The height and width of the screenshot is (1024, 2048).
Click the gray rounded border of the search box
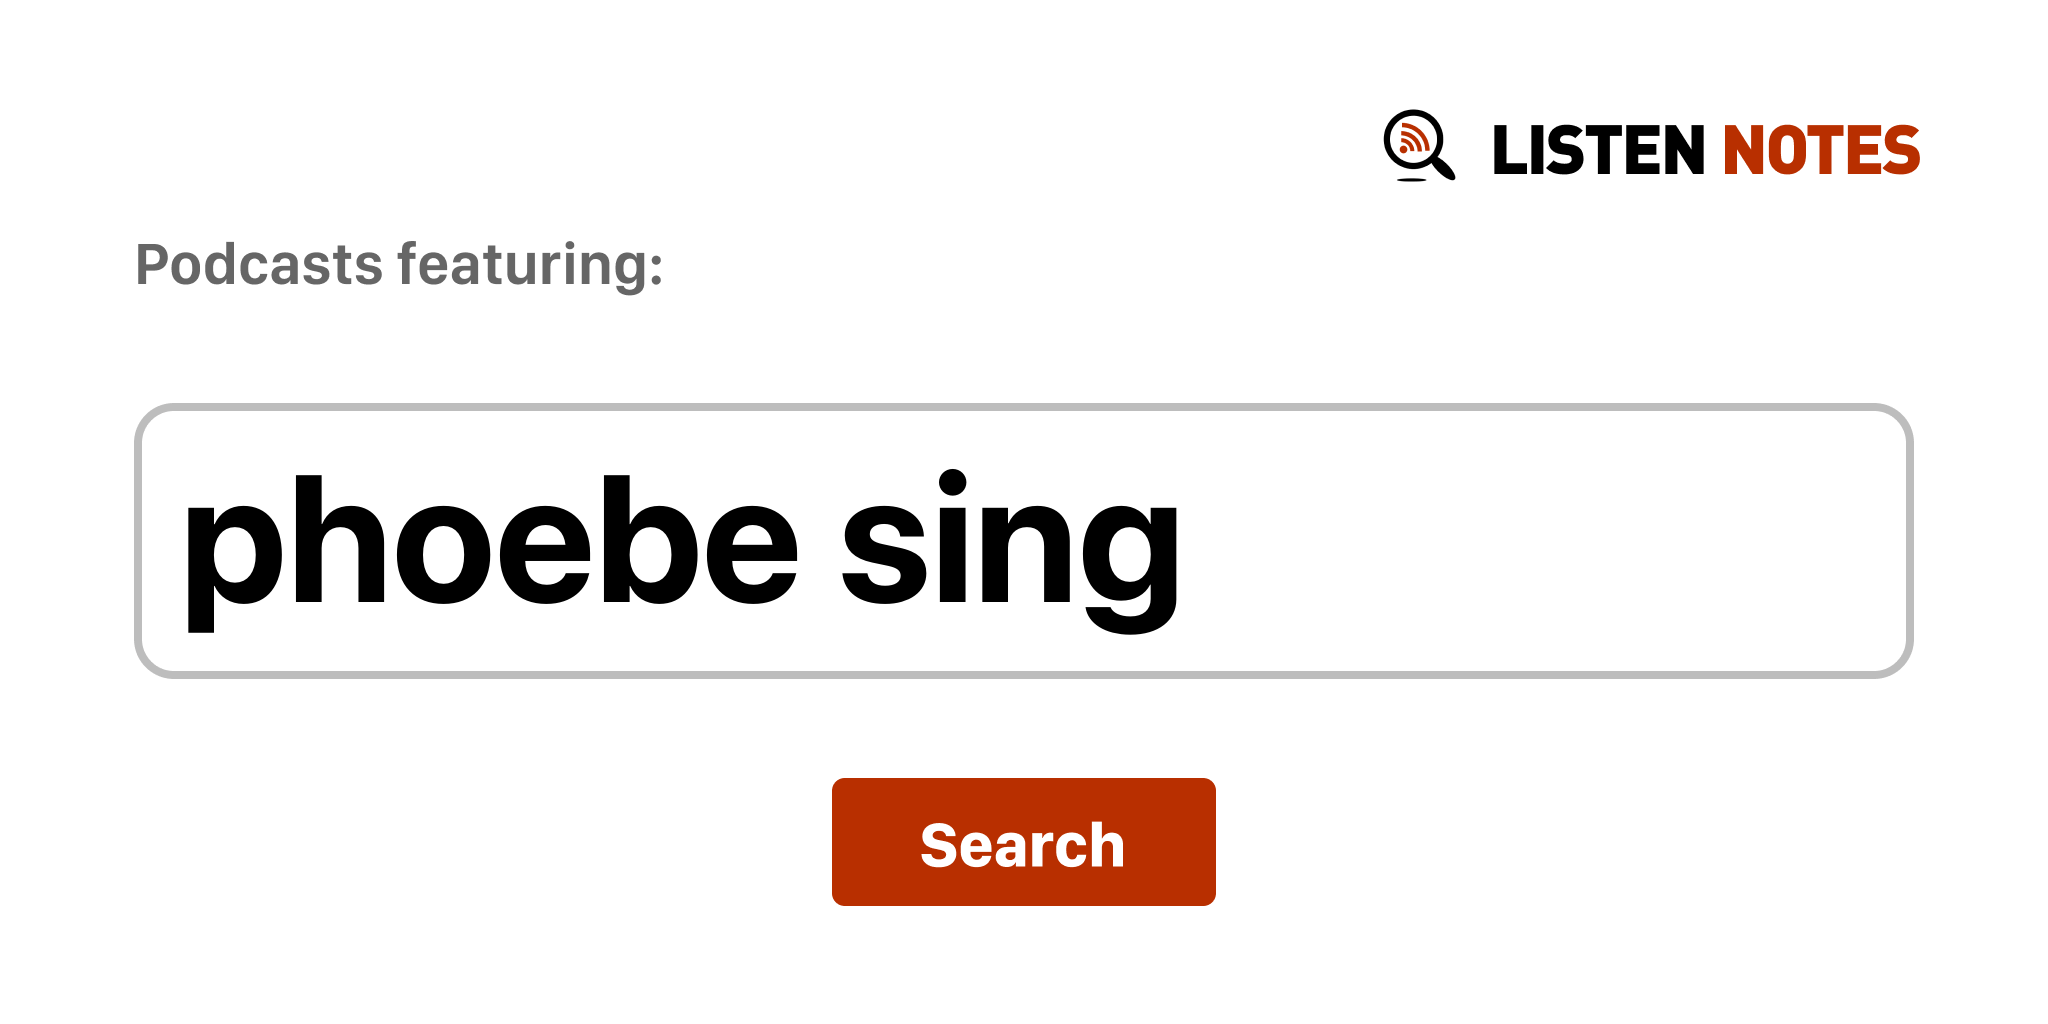point(1023,408)
